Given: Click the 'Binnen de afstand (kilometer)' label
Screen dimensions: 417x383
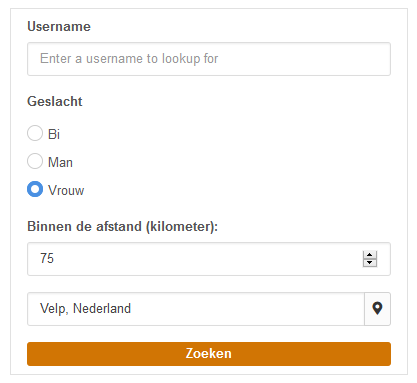Looking at the screenshot, I should pyautogui.click(x=123, y=226).
